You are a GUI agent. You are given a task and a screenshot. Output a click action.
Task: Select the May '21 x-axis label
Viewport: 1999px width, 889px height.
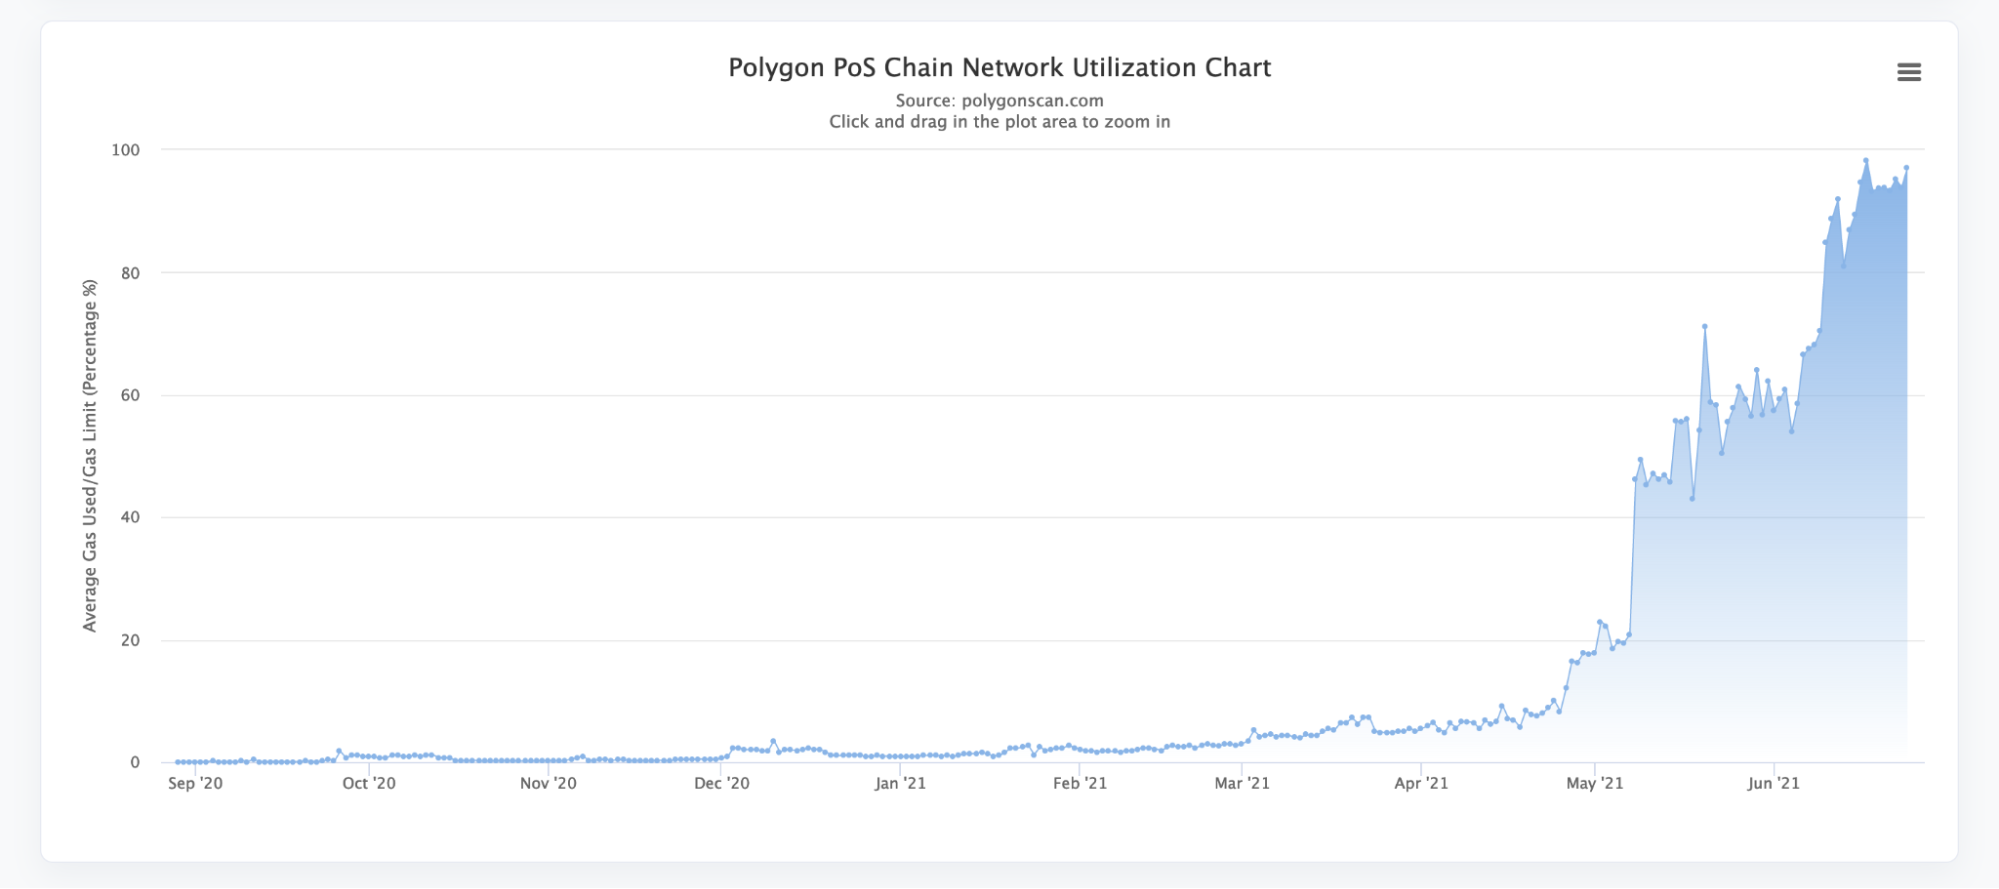point(1594,783)
